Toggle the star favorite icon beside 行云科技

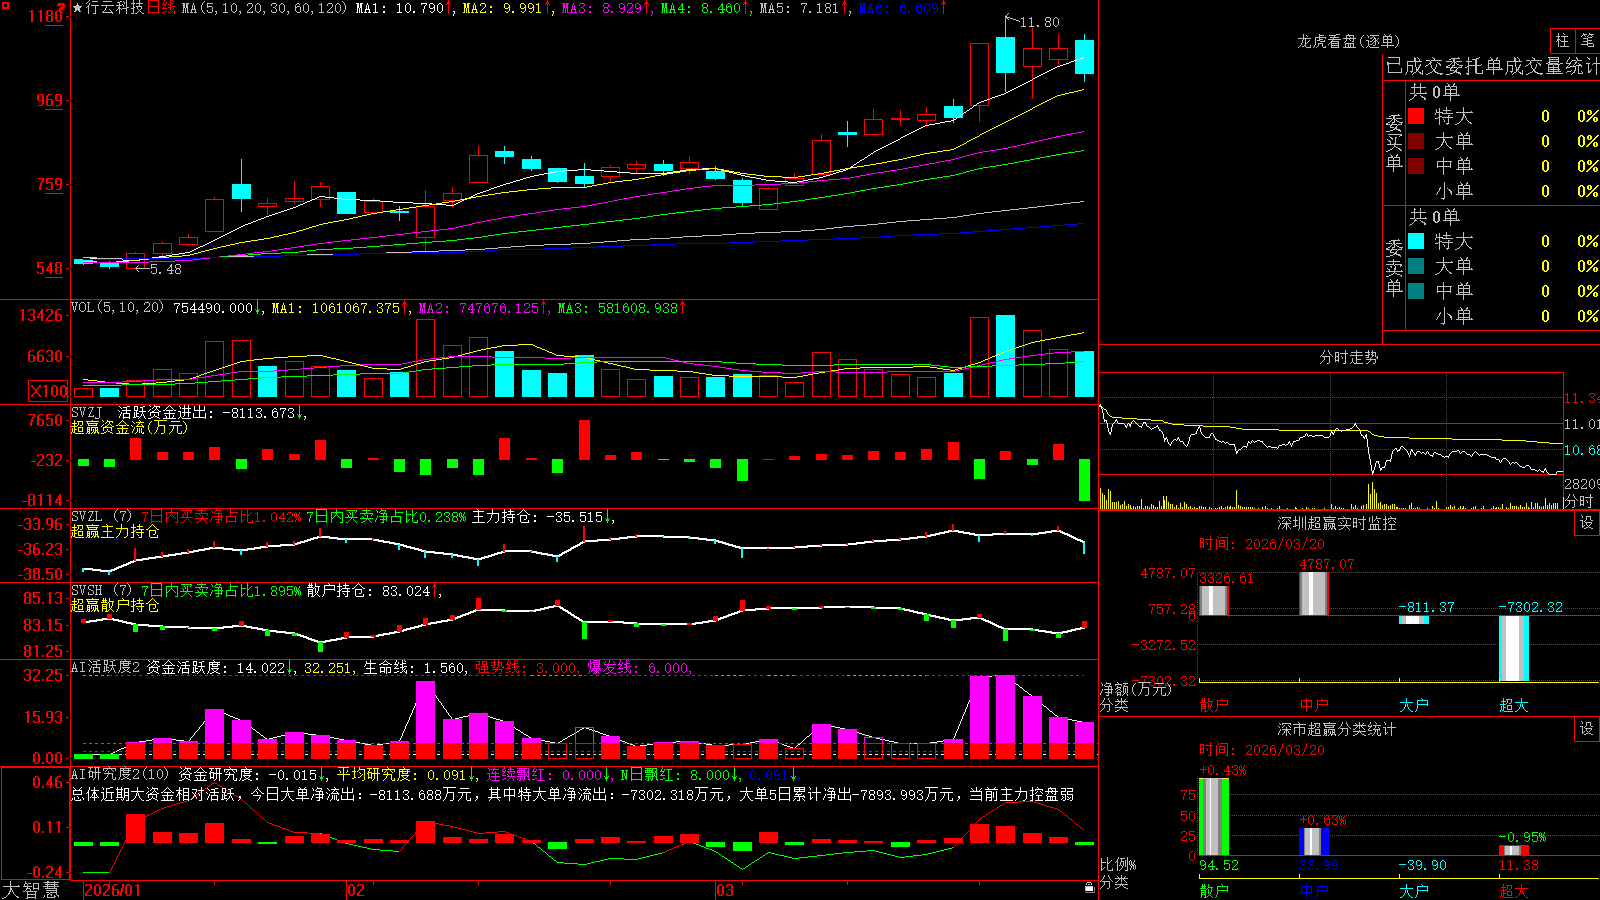click(78, 8)
